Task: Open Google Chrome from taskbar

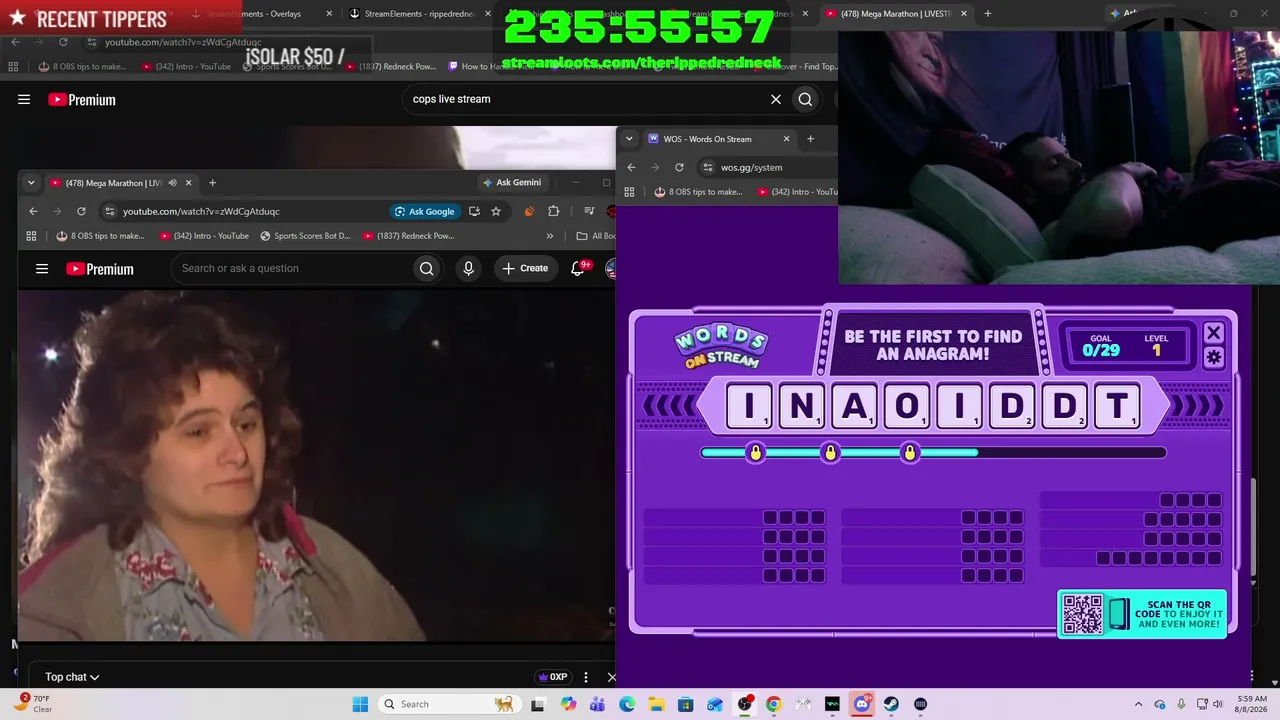Action: click(x=773, y=704)
